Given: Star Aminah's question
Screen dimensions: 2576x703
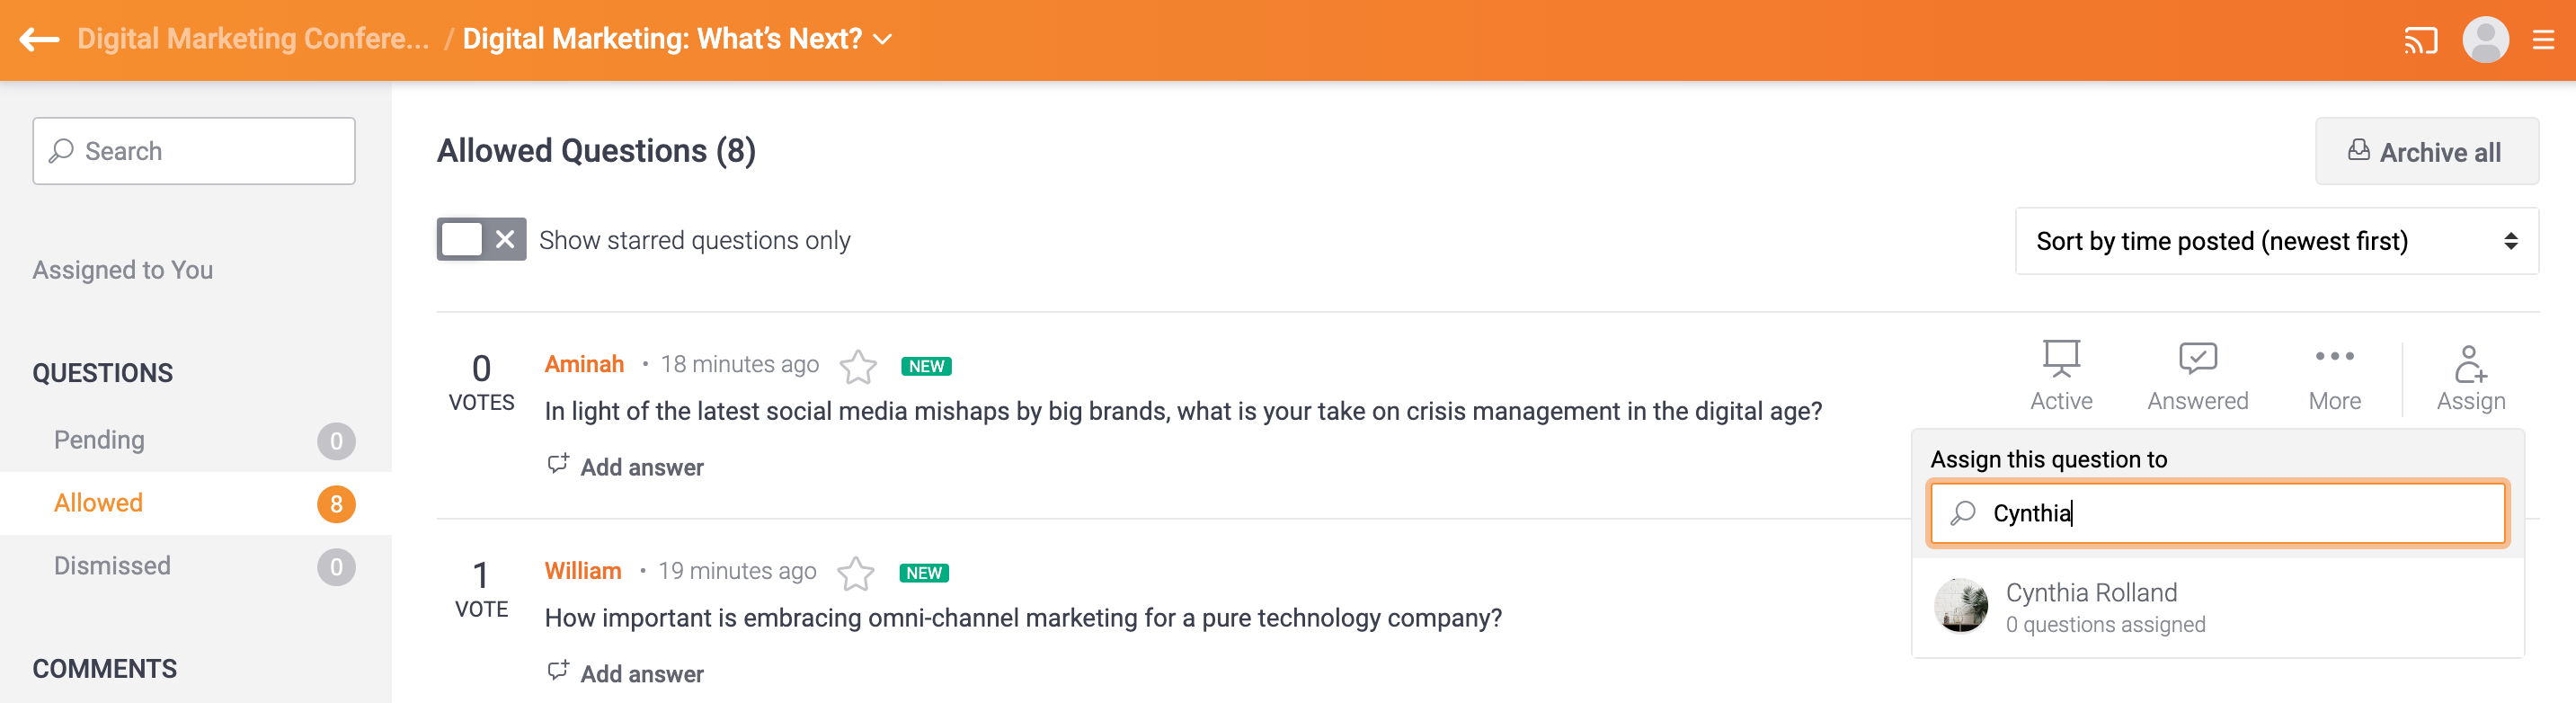Looking at the screenshot, I should 858,367.
